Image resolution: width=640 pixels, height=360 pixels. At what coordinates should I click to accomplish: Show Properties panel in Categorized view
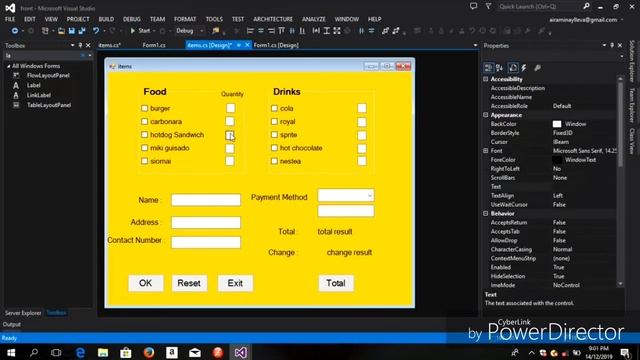[x=488, y=68]
